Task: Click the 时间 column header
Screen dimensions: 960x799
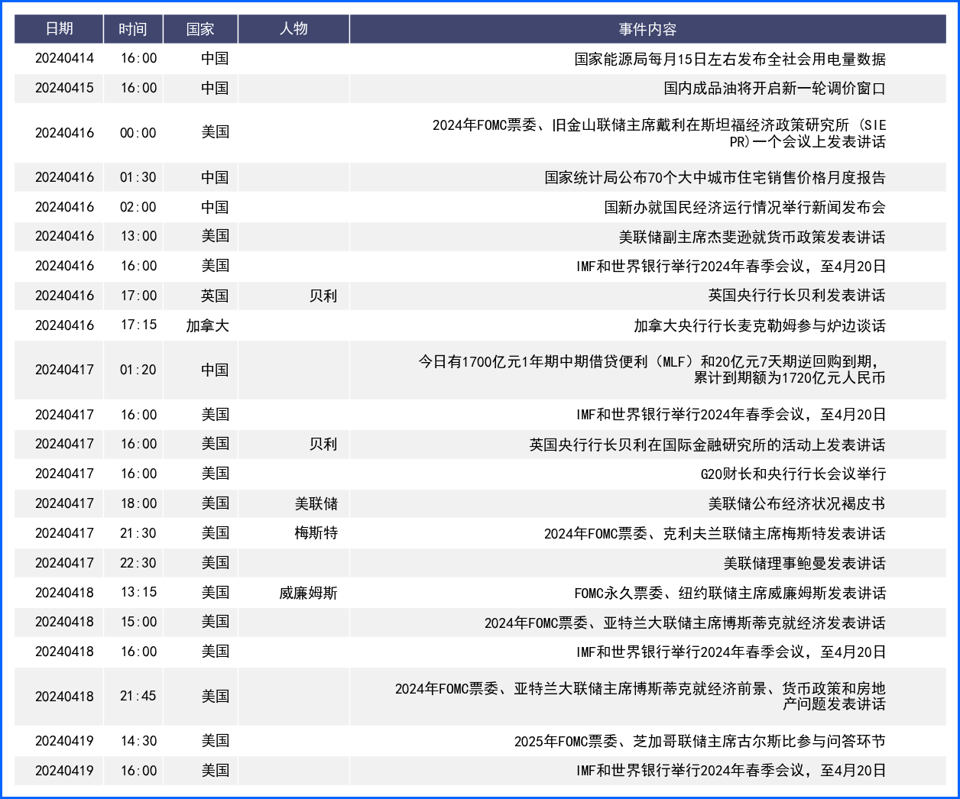Action: pyautogui.click(x=133, y=29)
